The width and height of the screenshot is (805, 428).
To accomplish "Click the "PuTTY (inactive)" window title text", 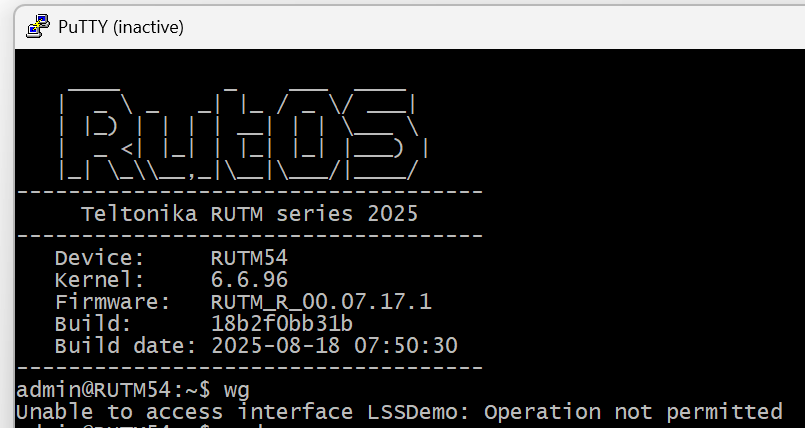I will coord(121,28).
